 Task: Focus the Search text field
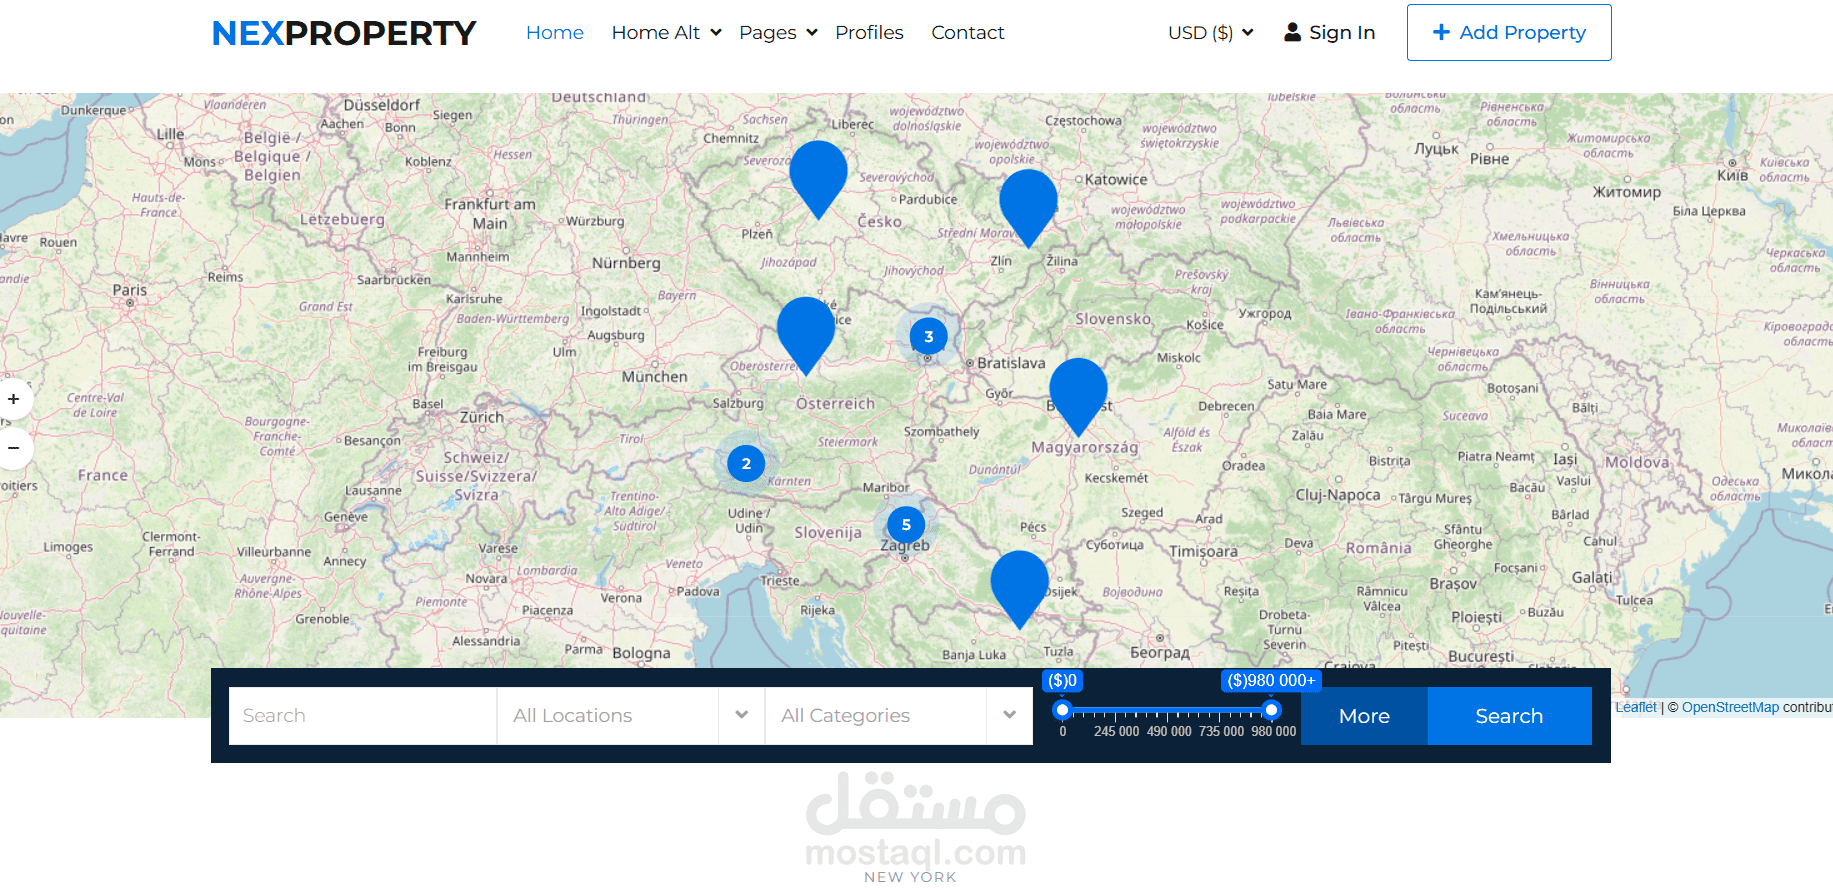tap(363, 715)
